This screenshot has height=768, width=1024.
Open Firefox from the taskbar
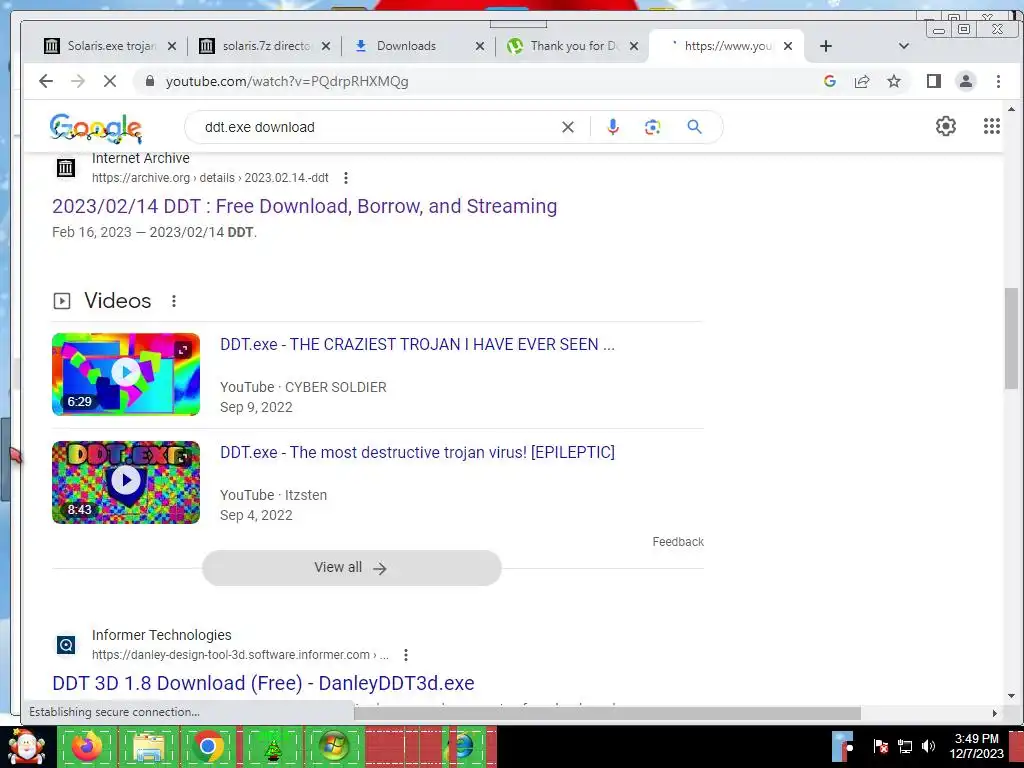[87, 746]
